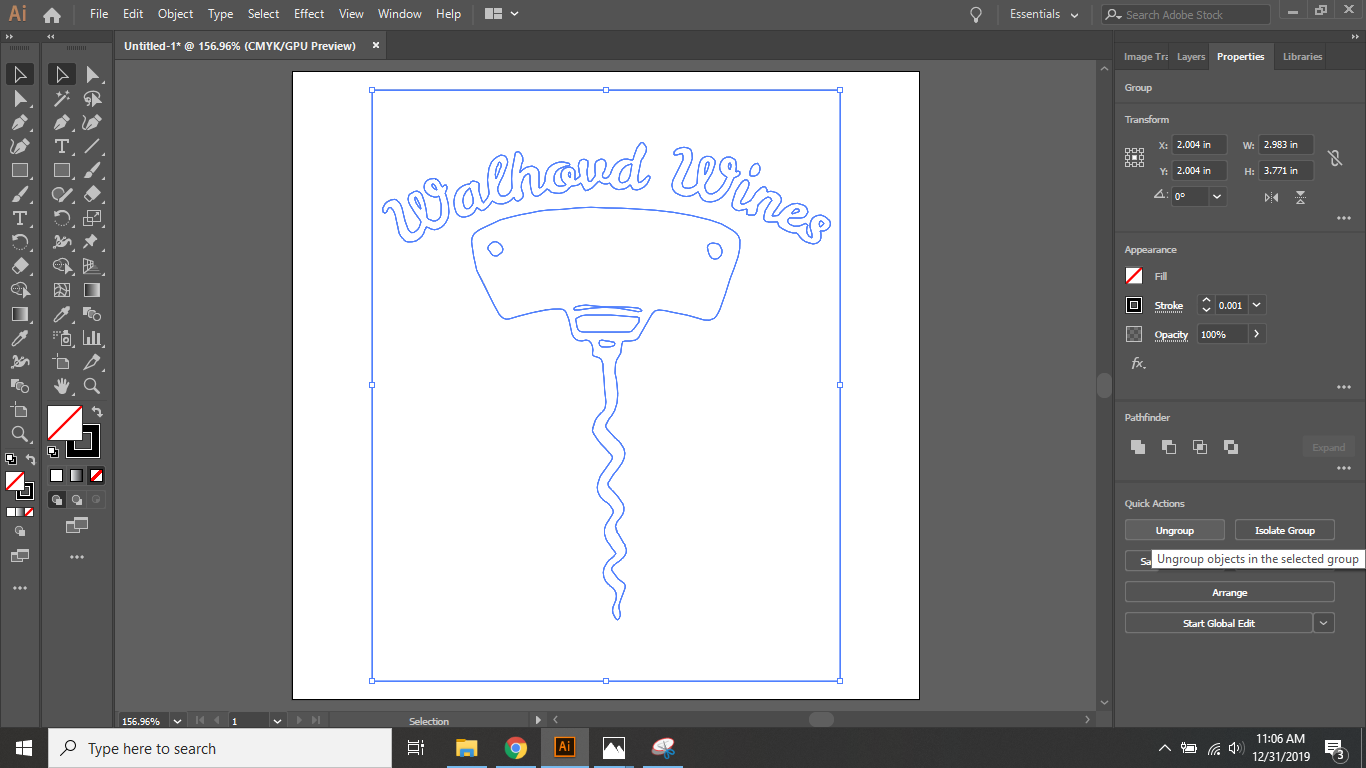Apply Minus Front in the Pathfinder panel
The width and height of the screenshot is (1366, 768).
tap(1168, 447)
